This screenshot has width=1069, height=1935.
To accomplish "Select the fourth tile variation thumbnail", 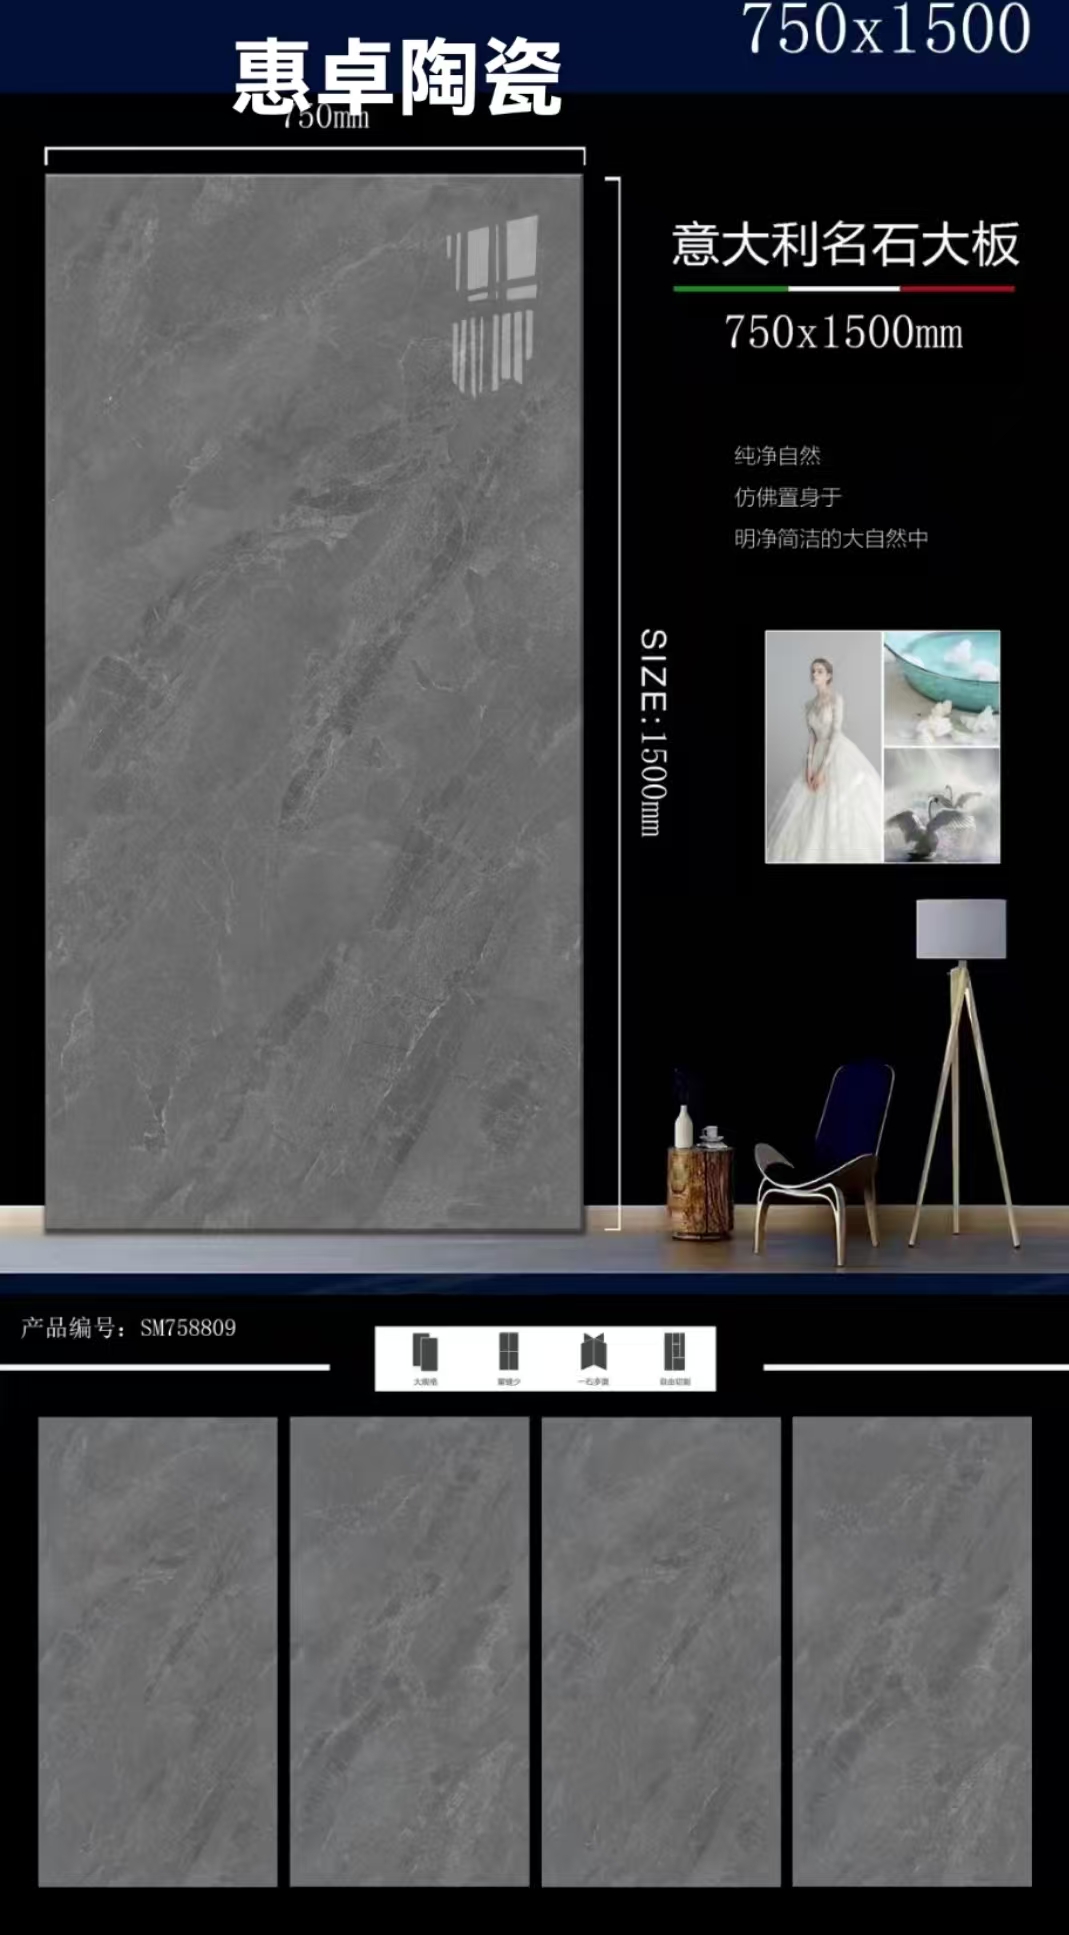I will (x=912, y=1651).
